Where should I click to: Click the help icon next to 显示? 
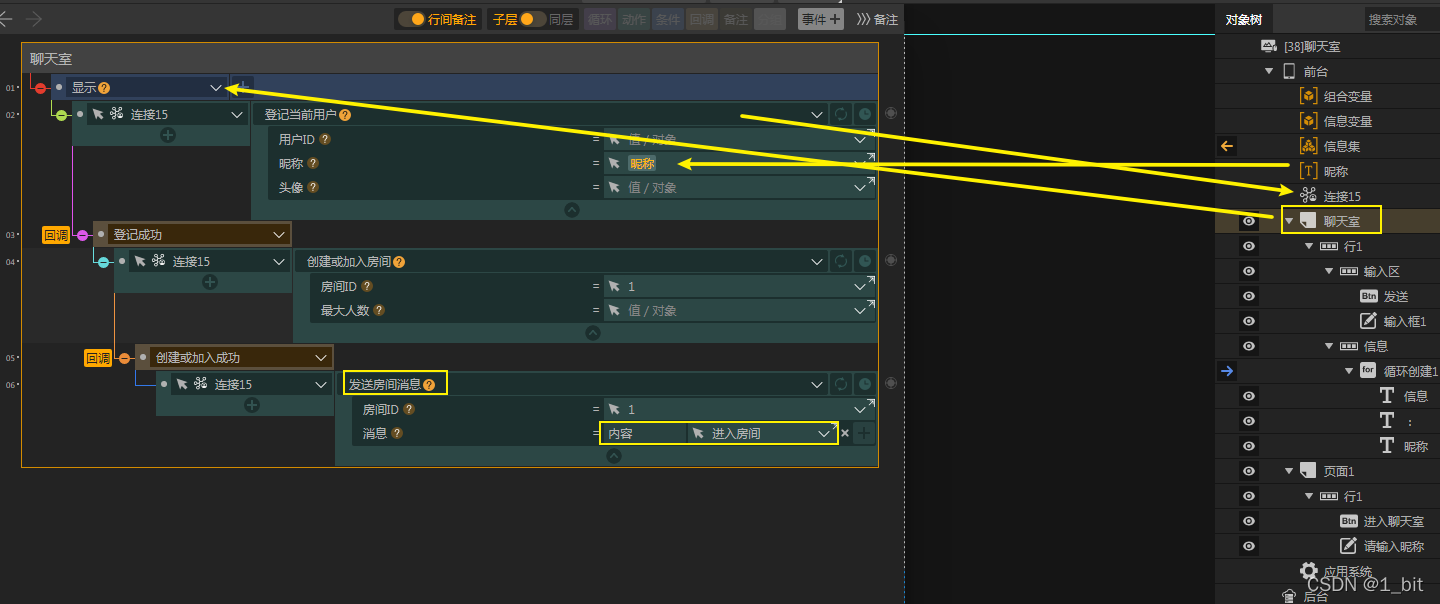click(x=104, y=88)
